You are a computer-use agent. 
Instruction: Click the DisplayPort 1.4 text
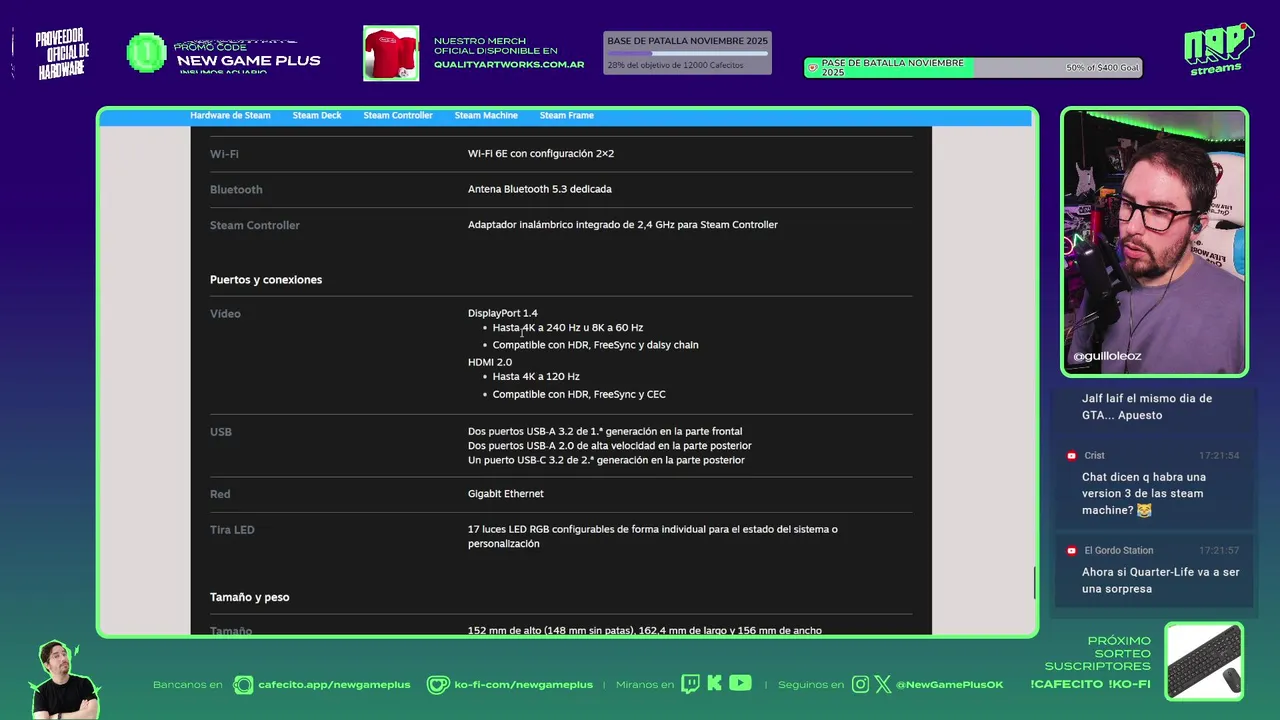pos(503,313)
